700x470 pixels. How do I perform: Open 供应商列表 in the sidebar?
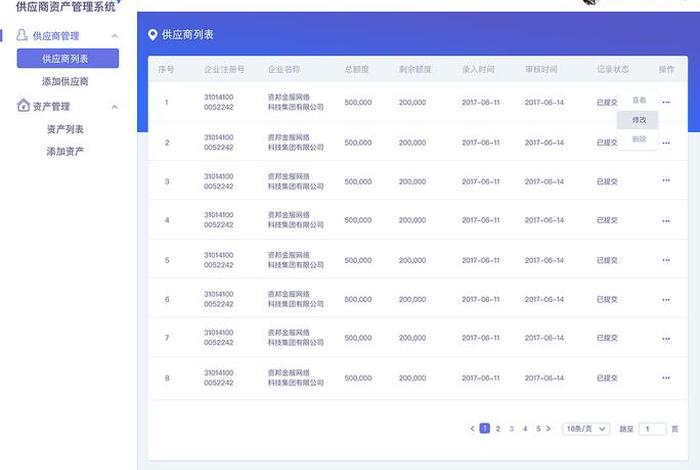[68, 58]
